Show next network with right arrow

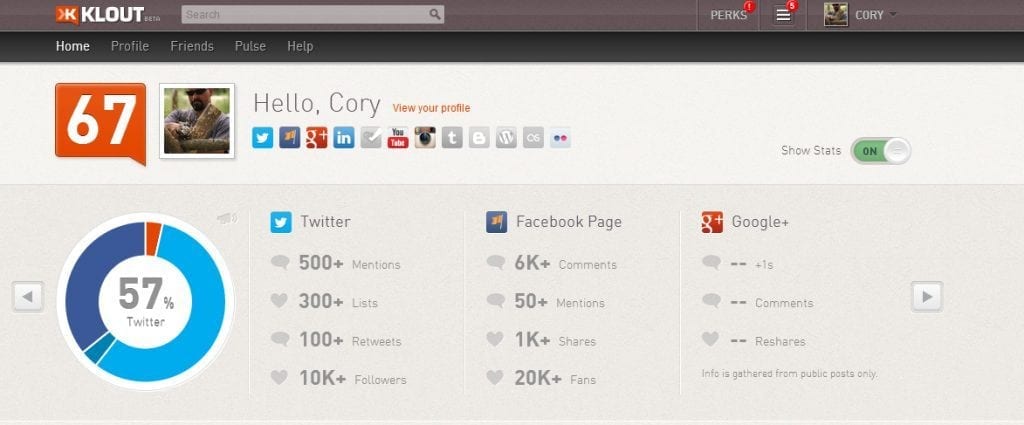pyautogui.click(x=927, y=296)
